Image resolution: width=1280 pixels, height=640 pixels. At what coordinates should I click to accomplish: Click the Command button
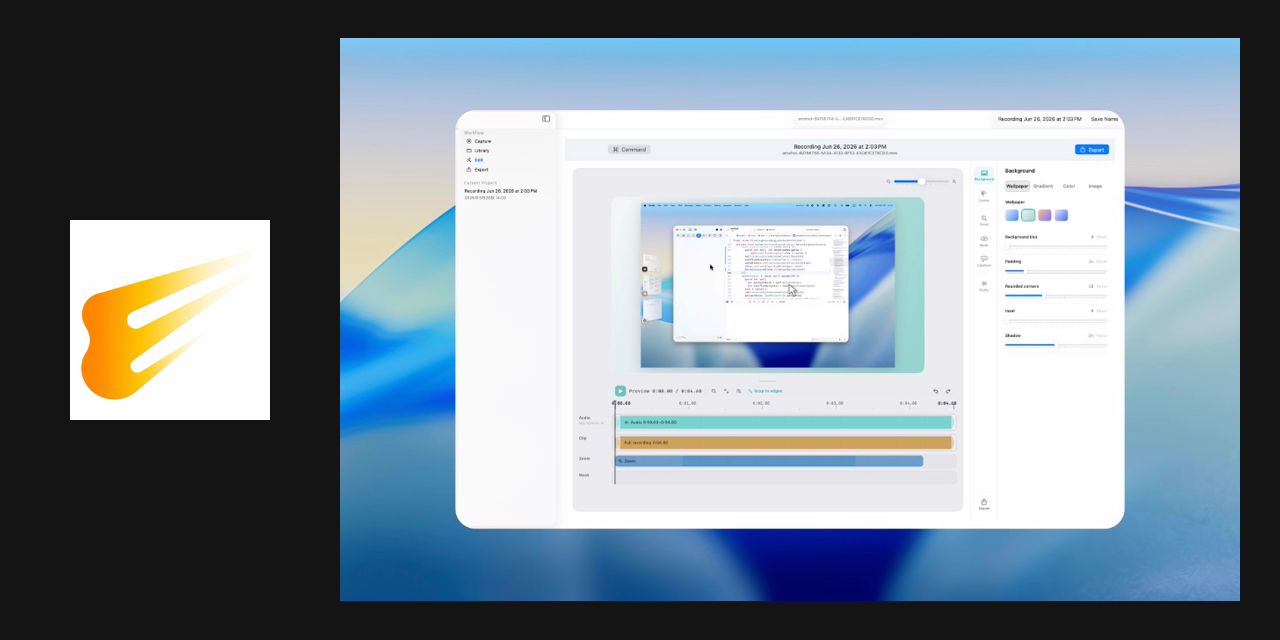[x=629, y=150]
